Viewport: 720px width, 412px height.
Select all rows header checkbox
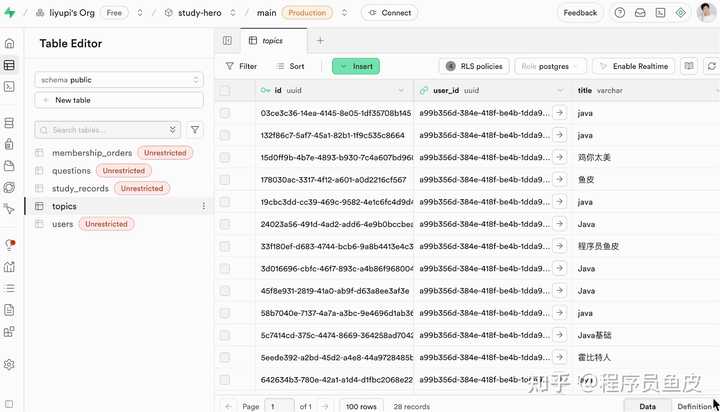click(225, 90)
